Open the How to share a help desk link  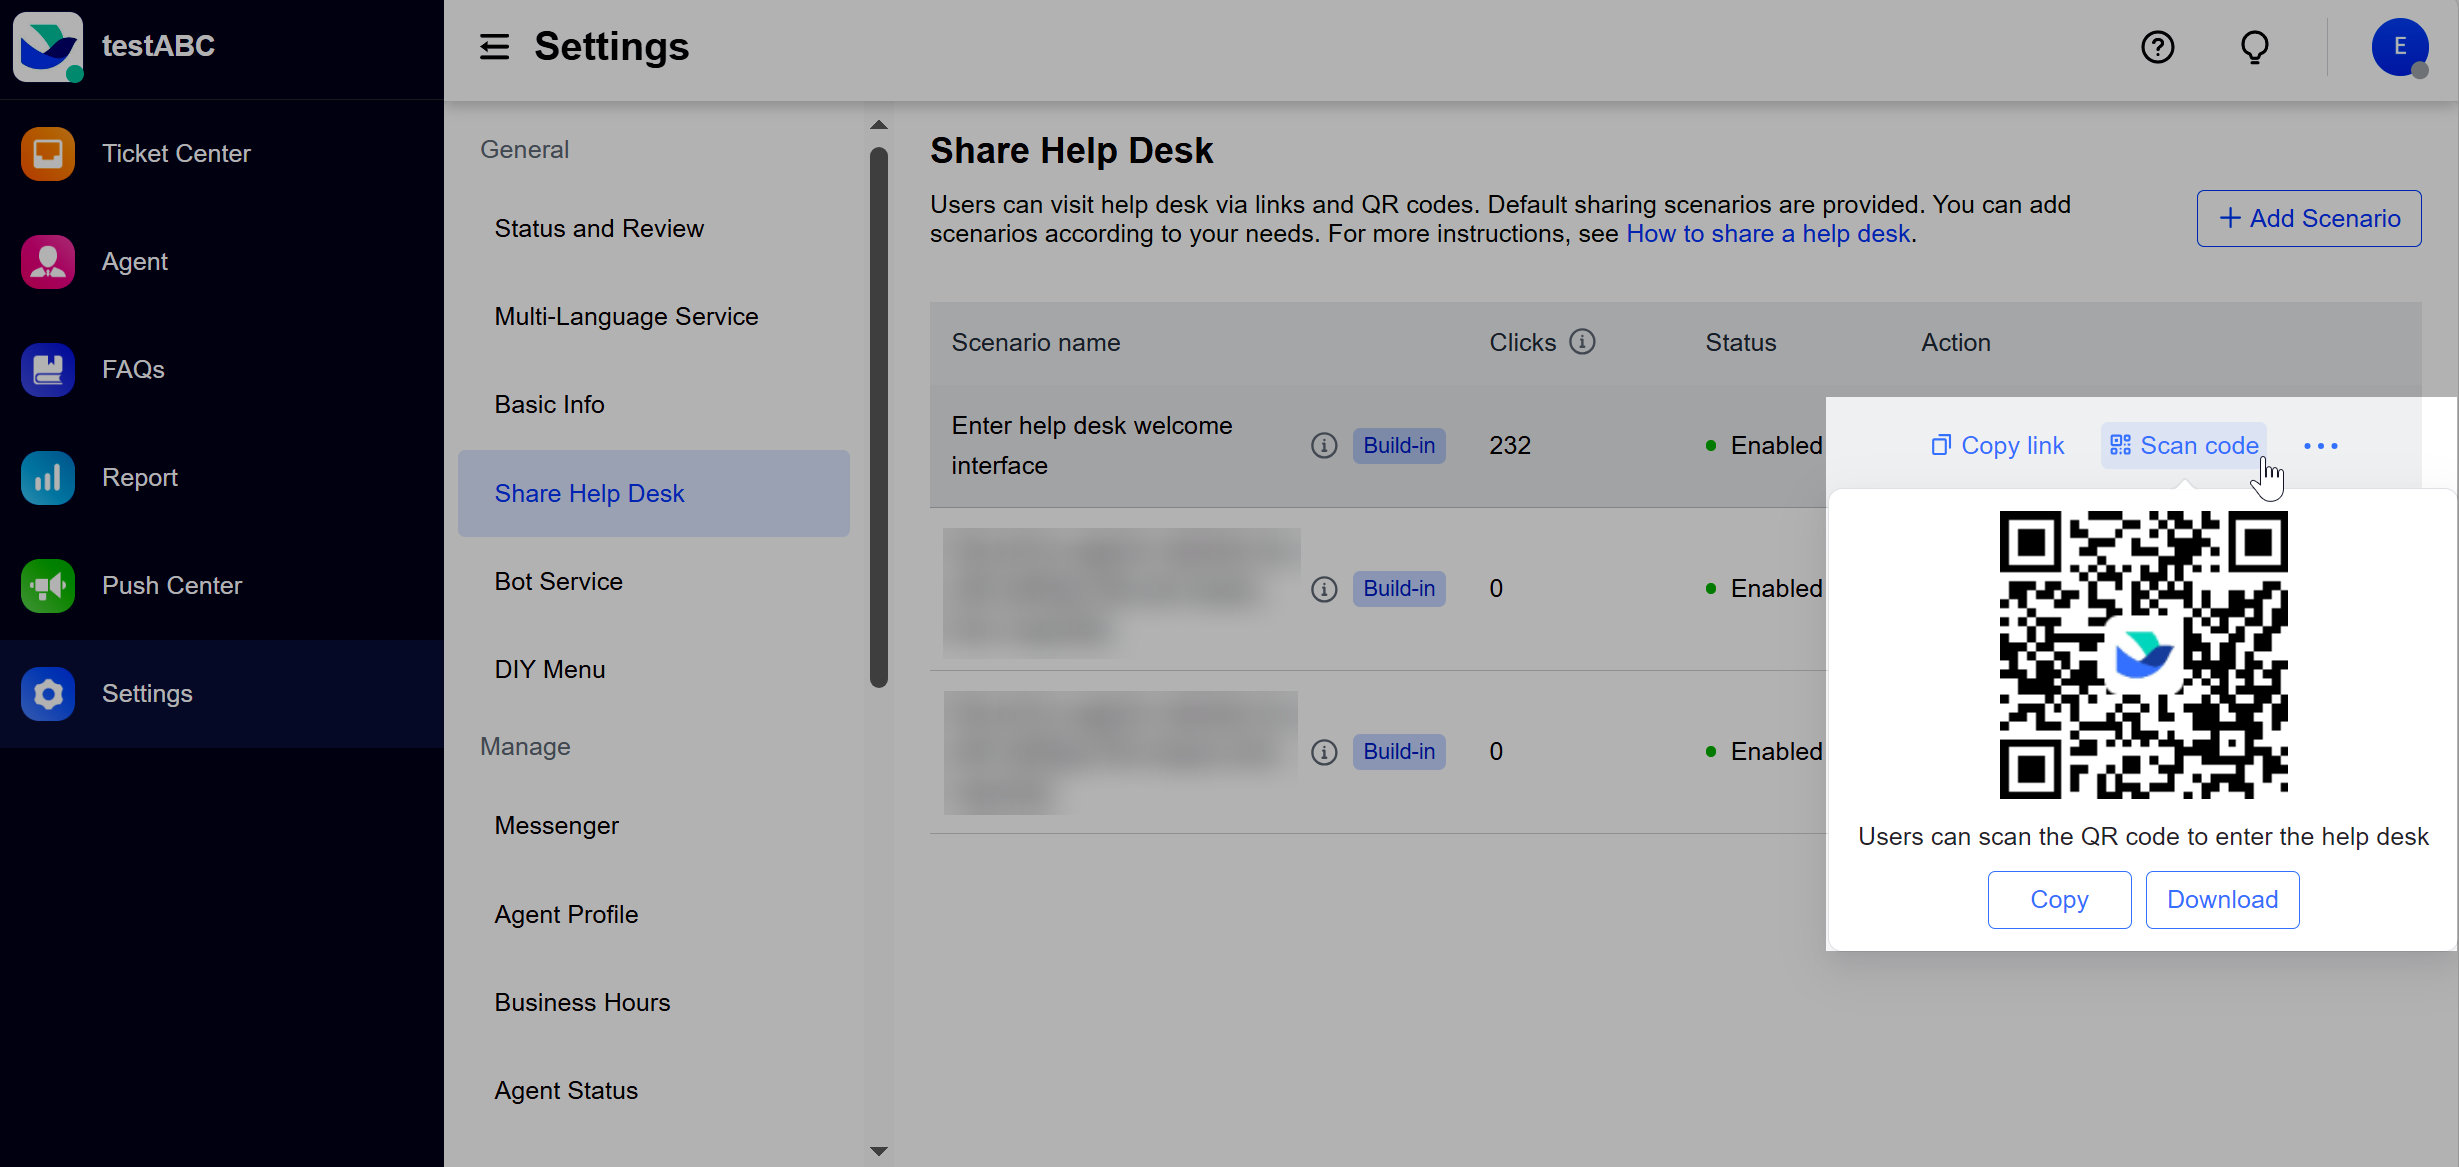(1768, 234)
